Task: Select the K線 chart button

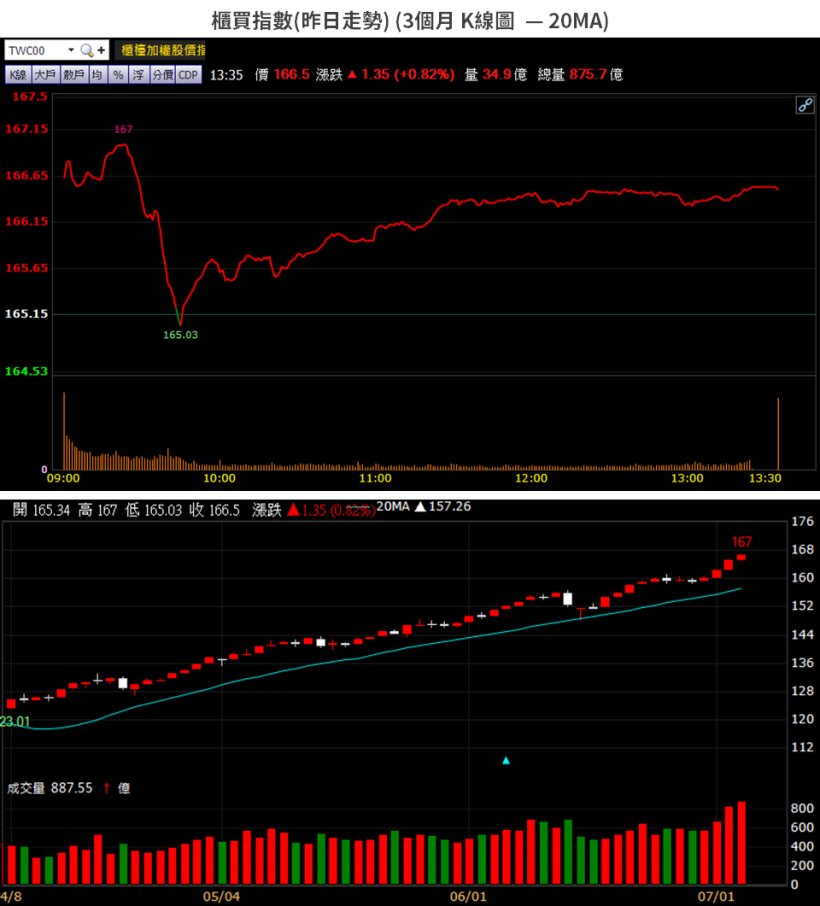Action: pyautogui.click(x=18, y=75)
